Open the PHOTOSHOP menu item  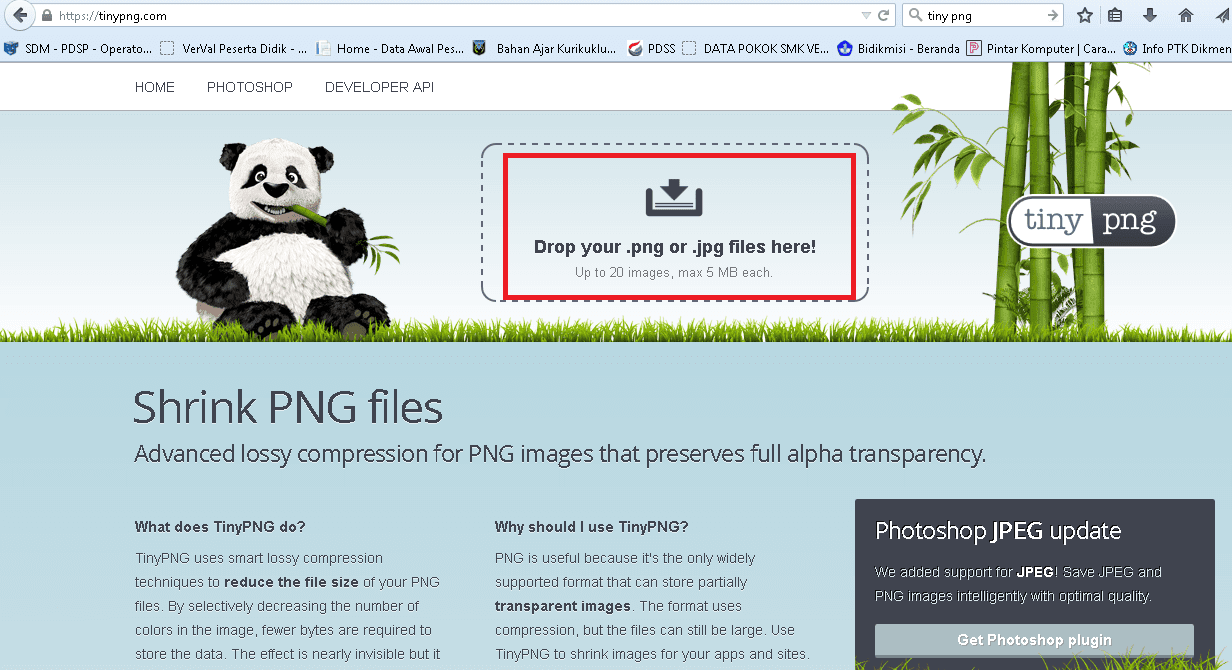(250, 88)
